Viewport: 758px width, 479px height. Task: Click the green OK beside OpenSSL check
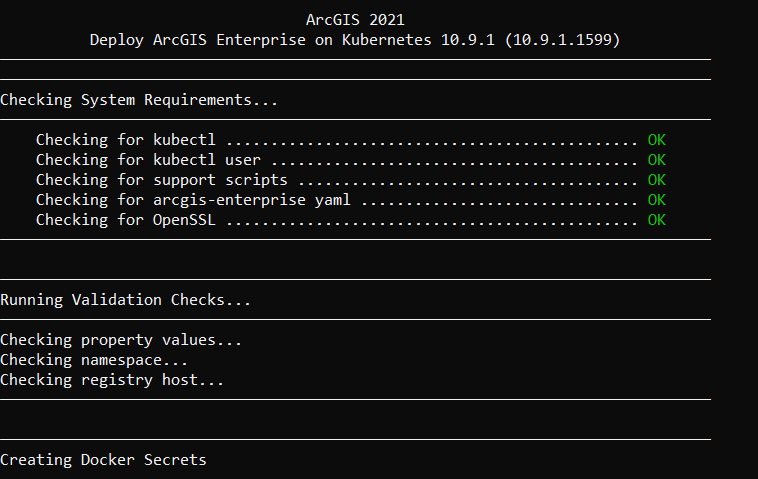coord(656,220)
